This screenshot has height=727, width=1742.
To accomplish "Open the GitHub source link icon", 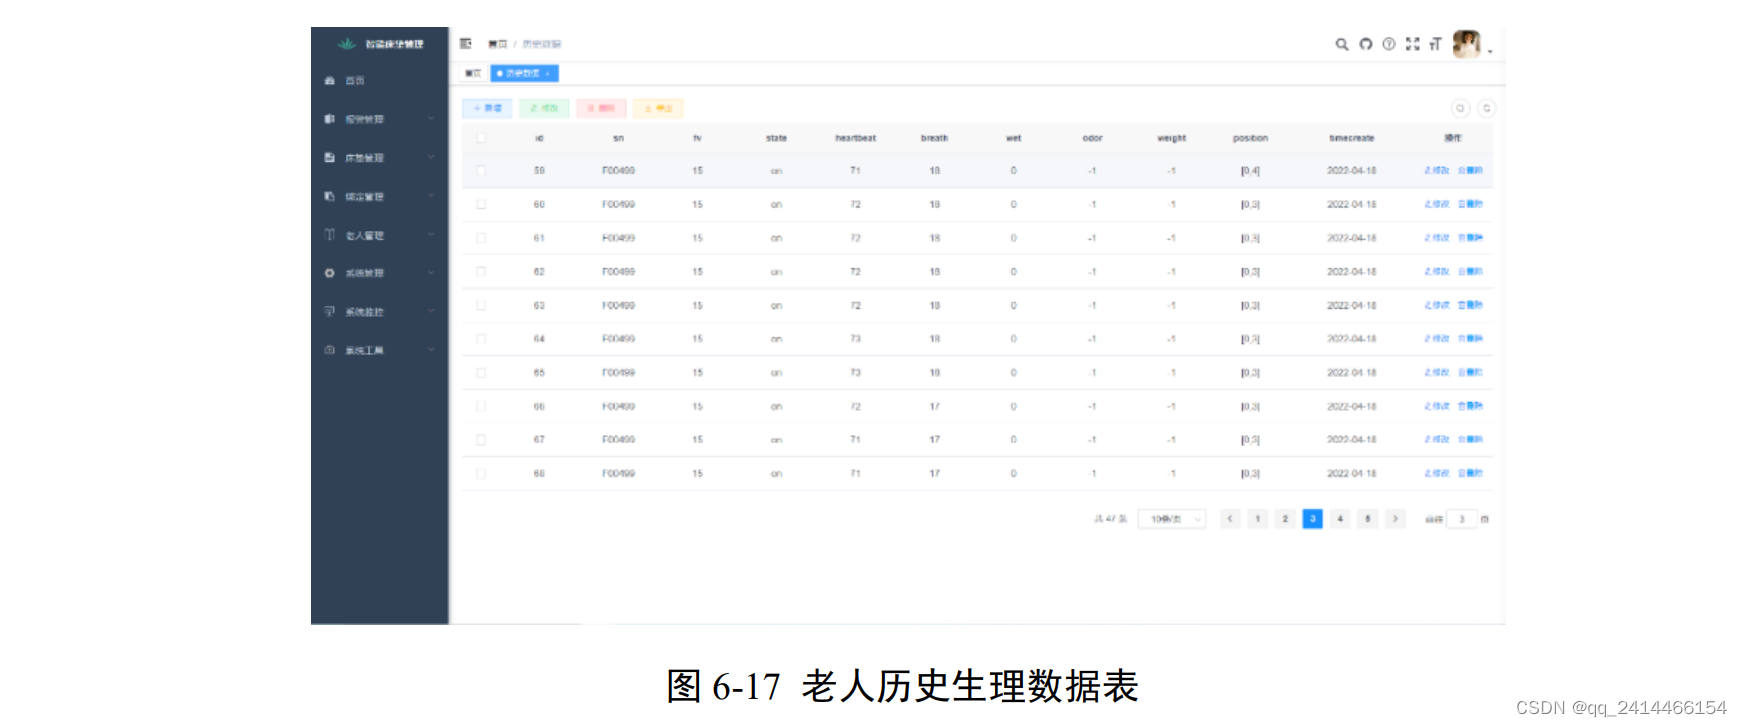I will tap(1365, 44).
